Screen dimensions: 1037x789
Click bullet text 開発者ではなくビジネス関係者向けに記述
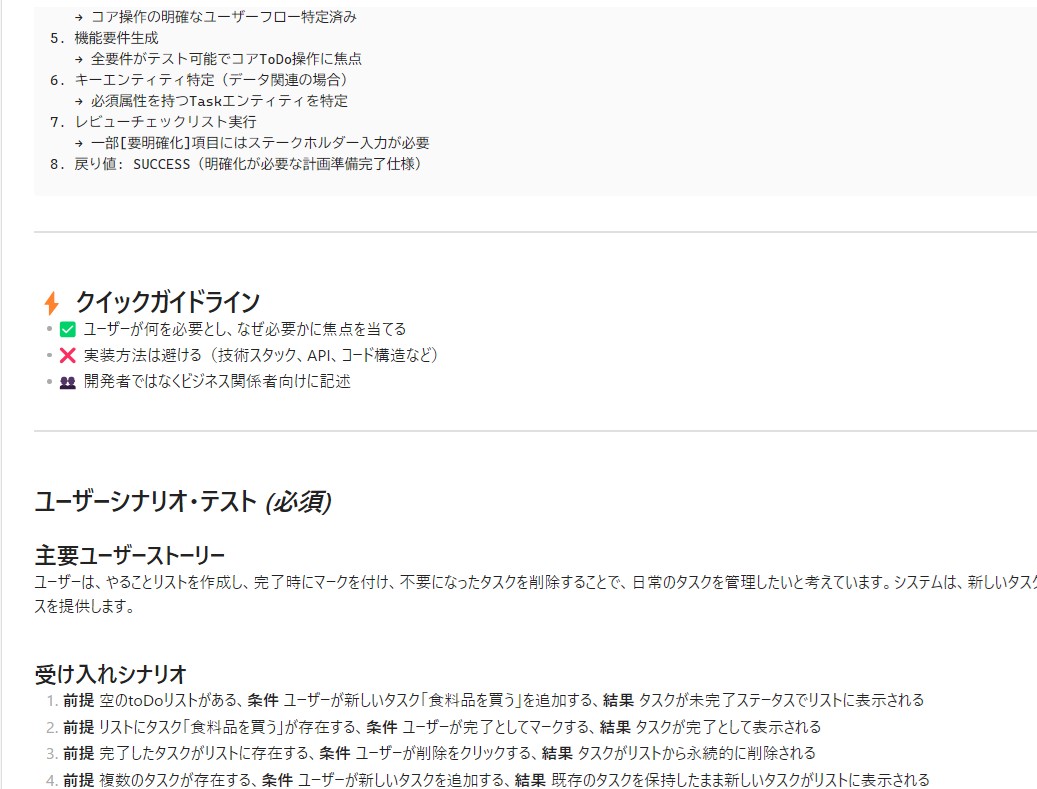click(x=217, y=382)
